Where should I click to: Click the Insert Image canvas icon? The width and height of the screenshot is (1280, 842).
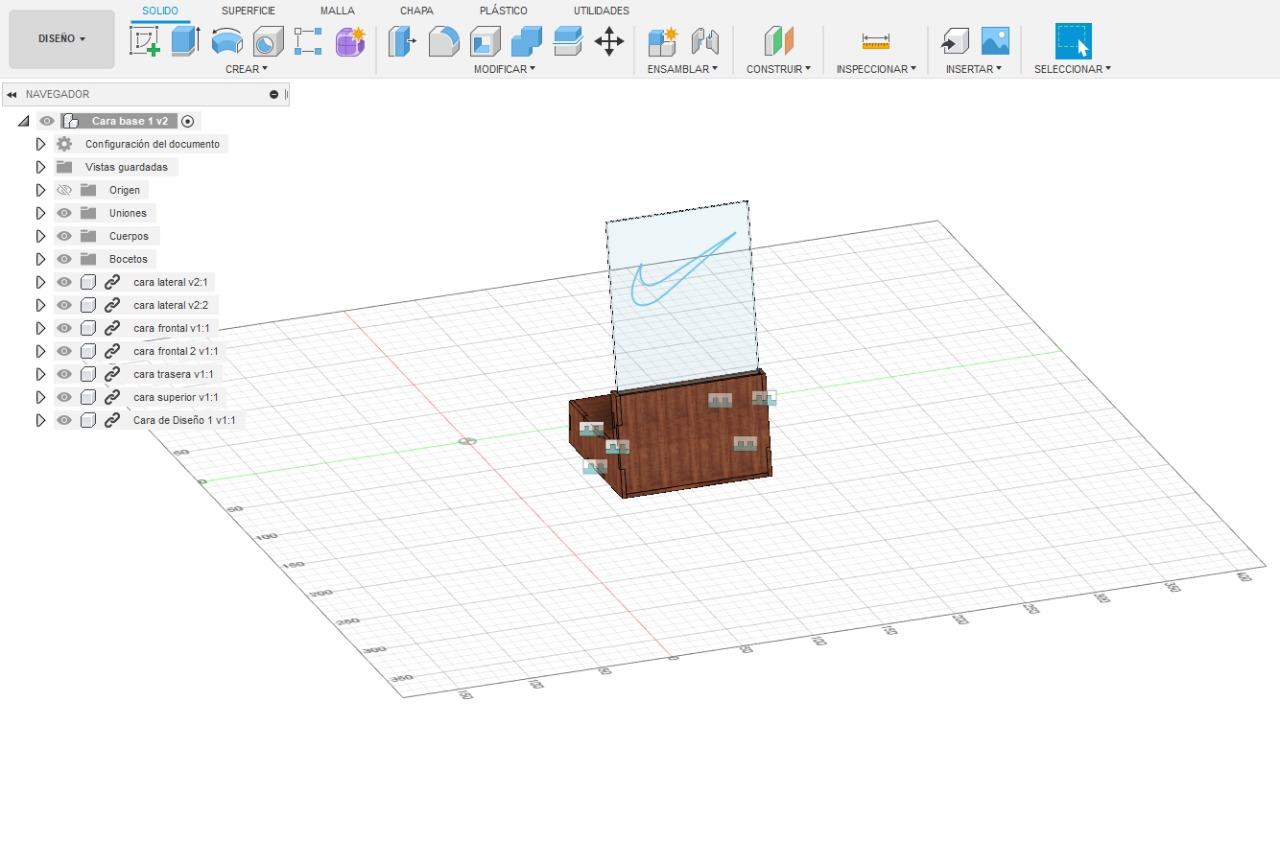(995, 41)
